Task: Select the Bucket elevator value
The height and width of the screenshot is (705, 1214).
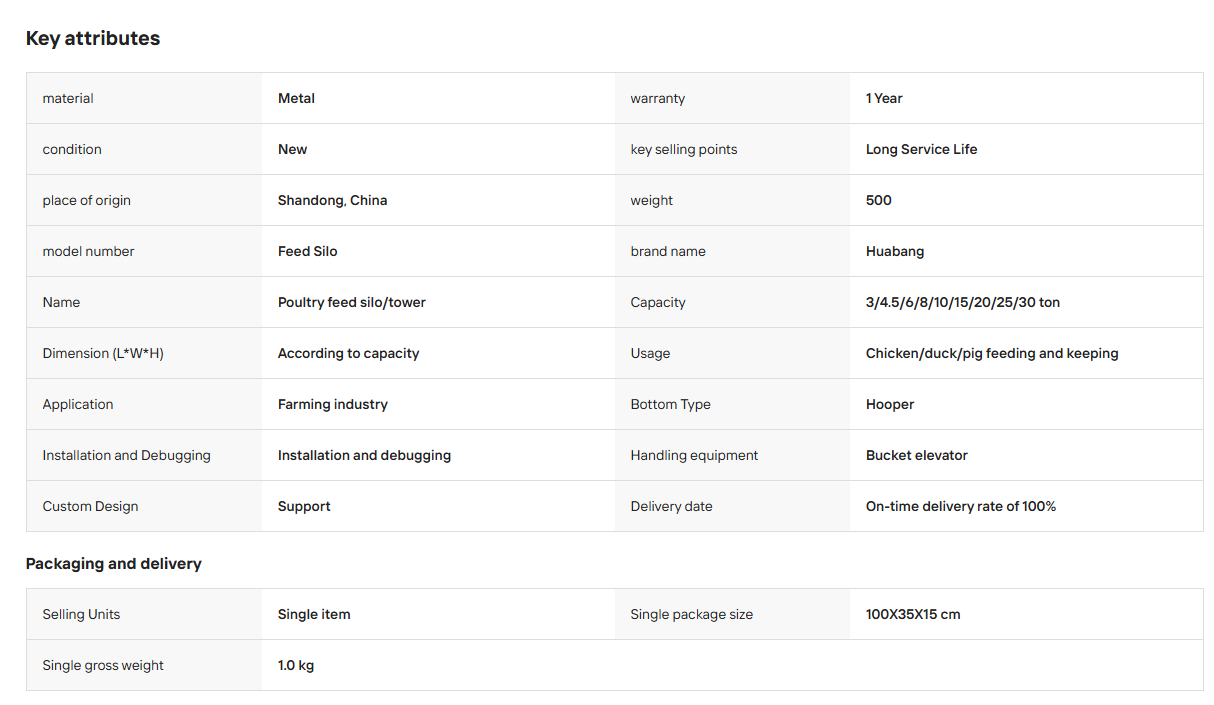Action: point(917,455)
